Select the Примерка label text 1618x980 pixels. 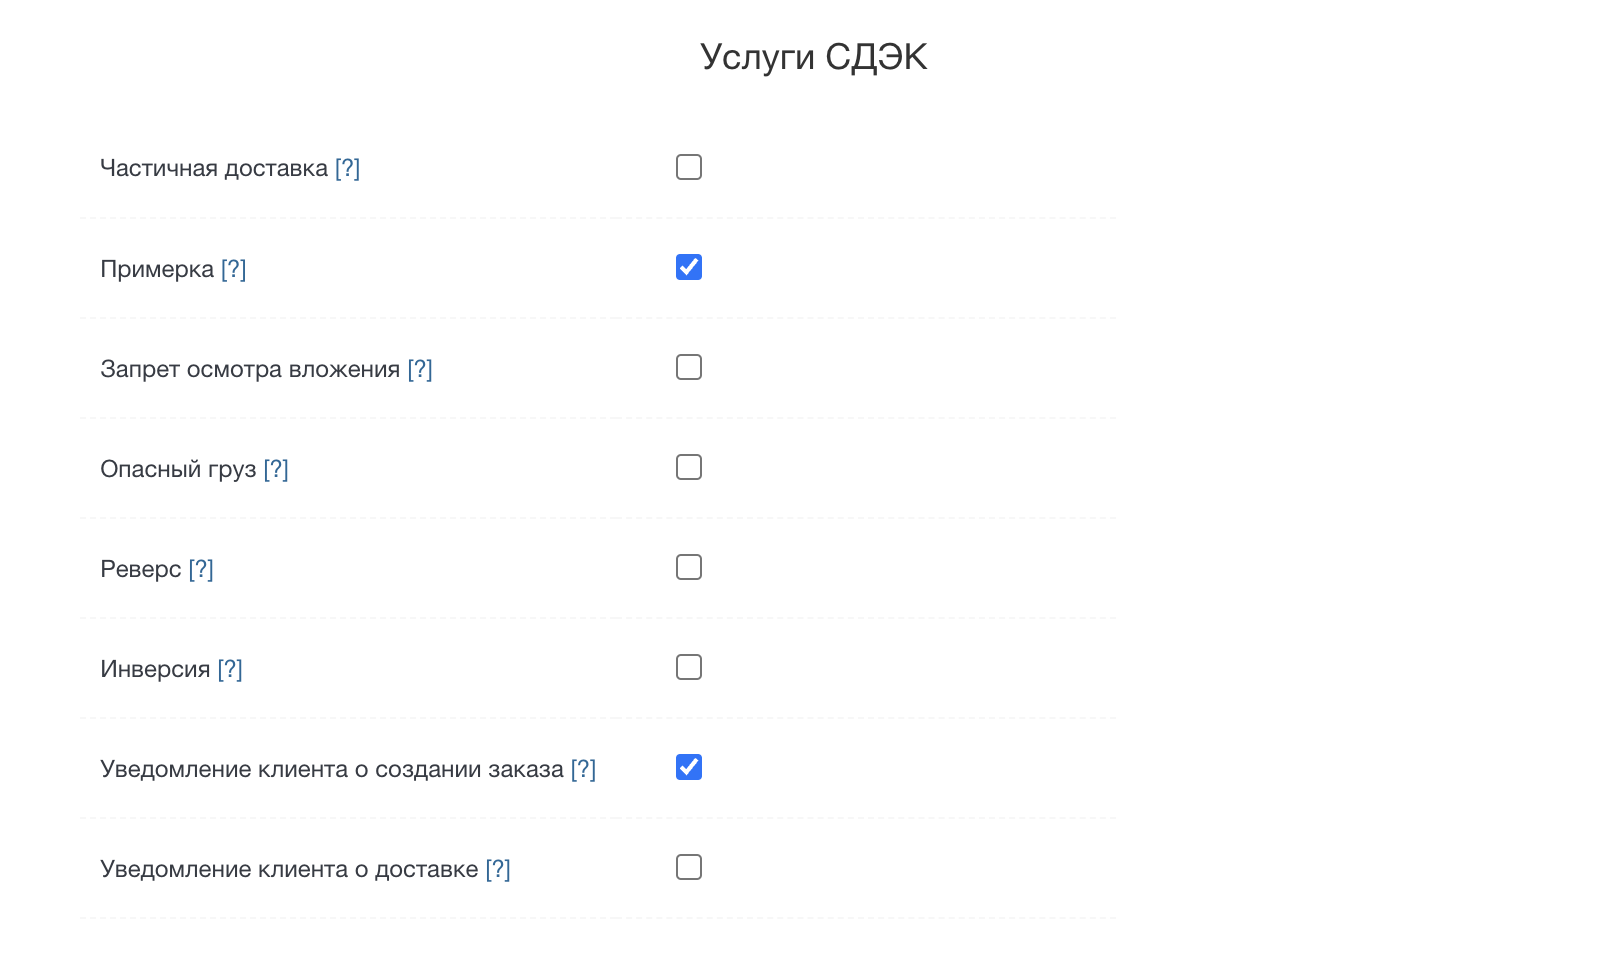pyautogui.click(x=160, y=268)
